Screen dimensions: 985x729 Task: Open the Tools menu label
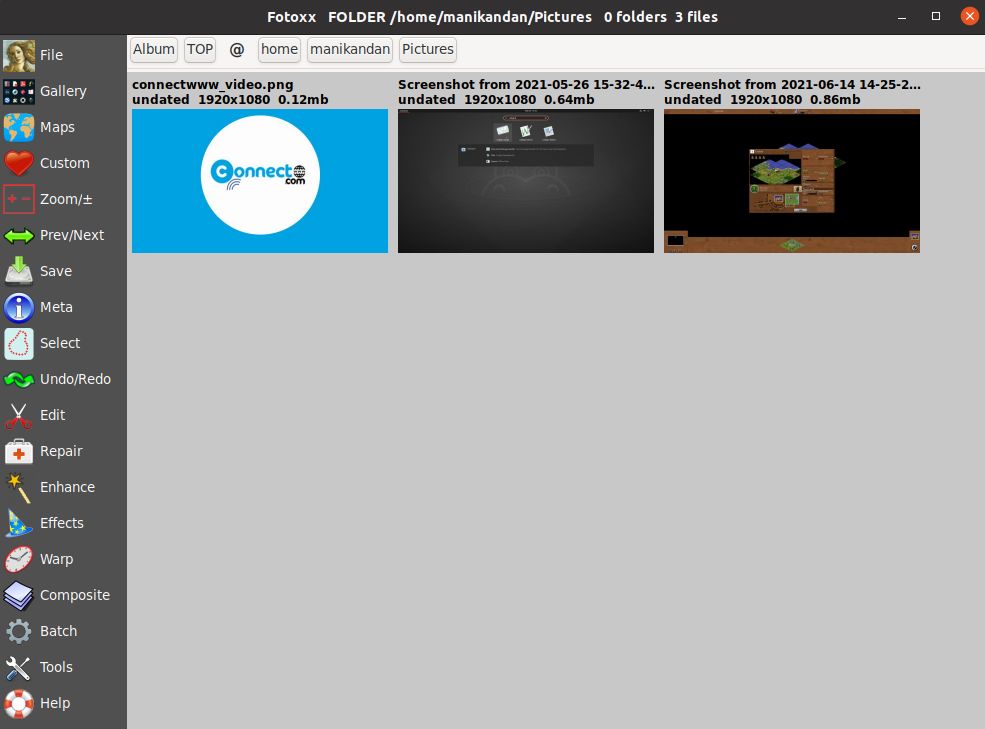pyautogui.click(x=57, y=667)
